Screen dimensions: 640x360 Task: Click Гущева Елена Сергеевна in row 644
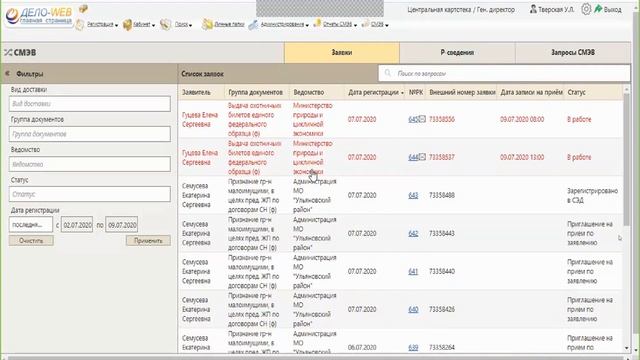[200, 158]
